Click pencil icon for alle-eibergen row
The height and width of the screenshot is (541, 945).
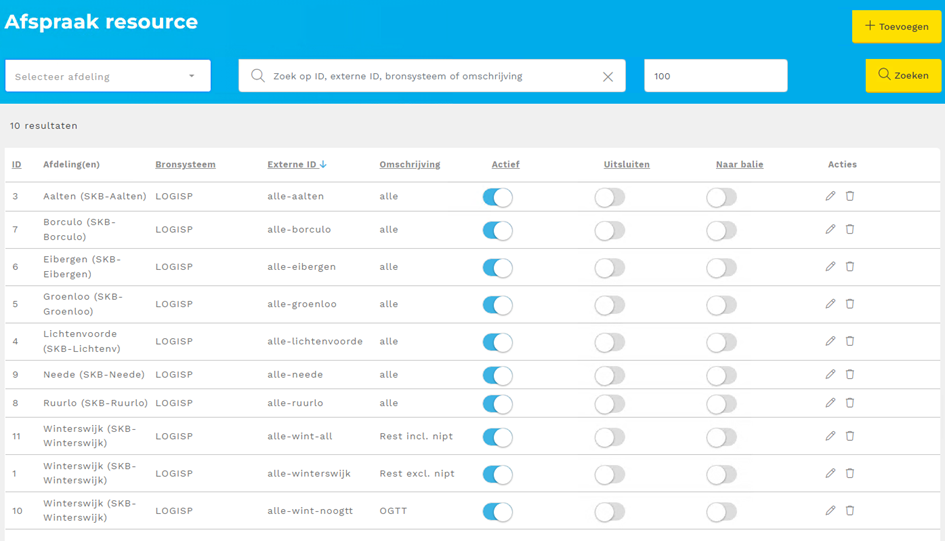pyautogui.click(x=830, y=267)
